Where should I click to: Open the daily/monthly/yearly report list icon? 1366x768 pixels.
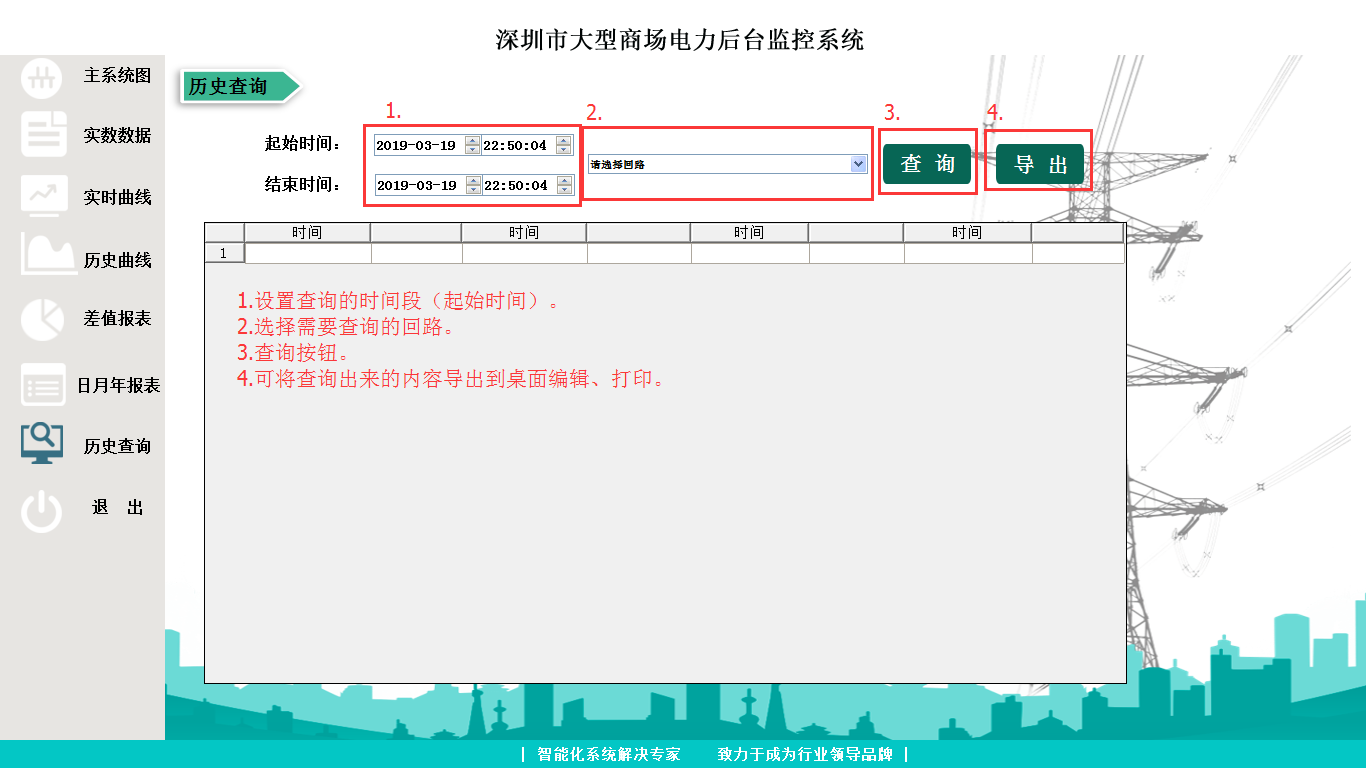[x=43, y=385]
